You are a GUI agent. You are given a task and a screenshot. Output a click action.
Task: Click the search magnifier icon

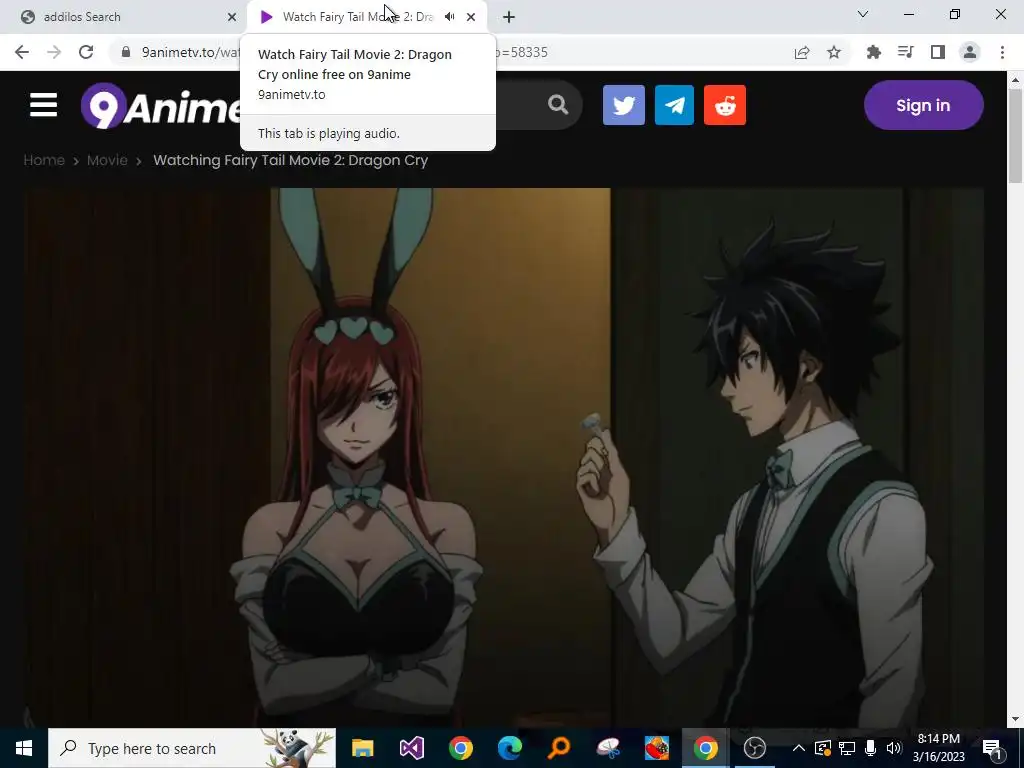558,104
